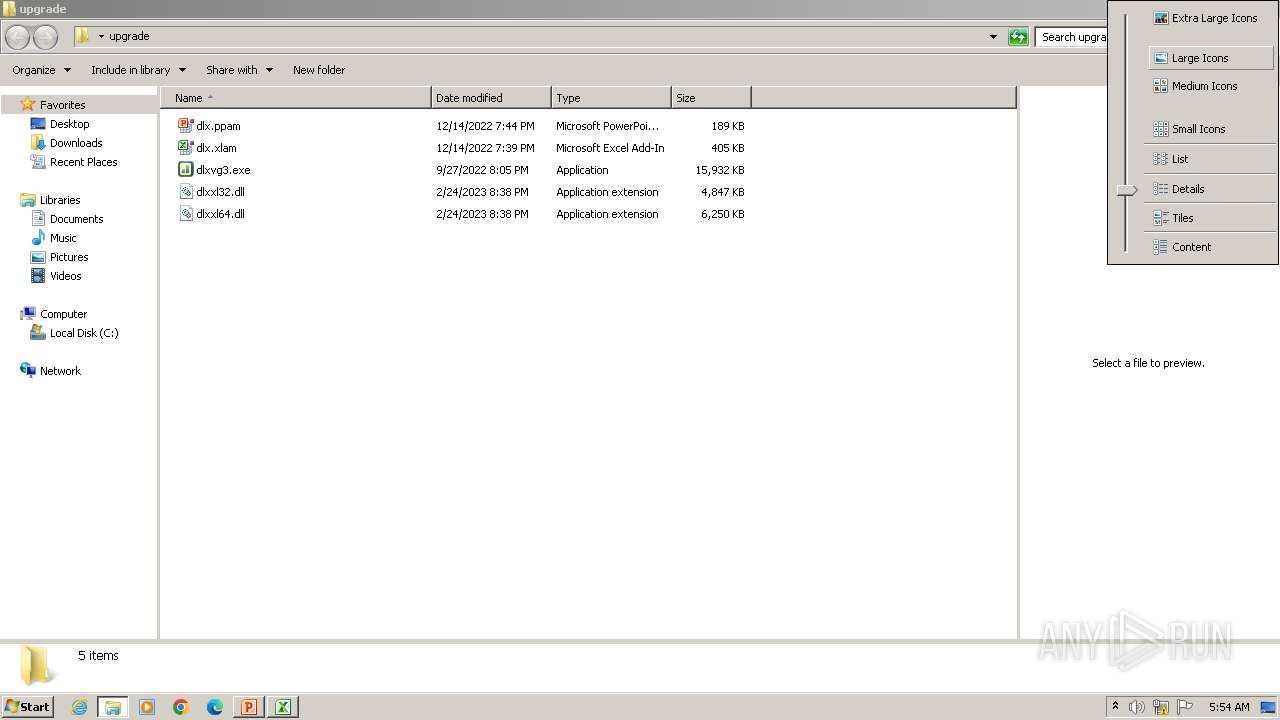The width and height of the screenshot is (1280, 720).
Task: Click the Favorites star icon
Action: click(x=28, y=104)
